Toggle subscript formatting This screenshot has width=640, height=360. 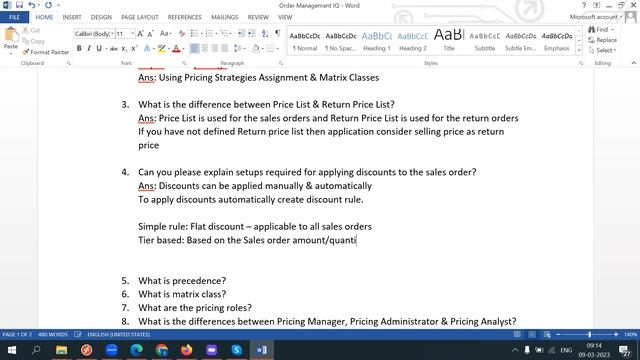click(124, 49)
